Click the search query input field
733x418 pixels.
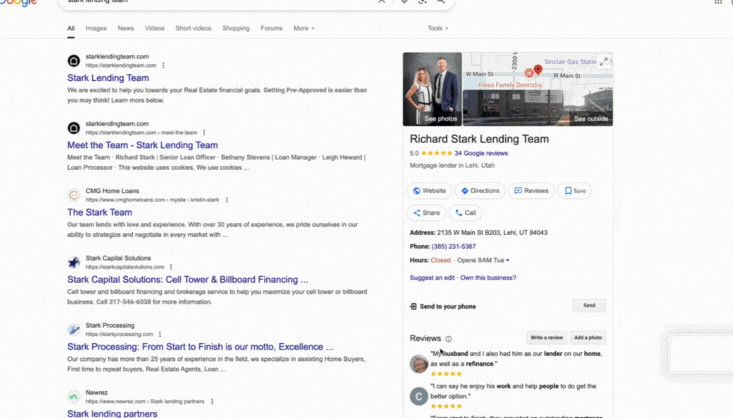[x=220, y=2]
